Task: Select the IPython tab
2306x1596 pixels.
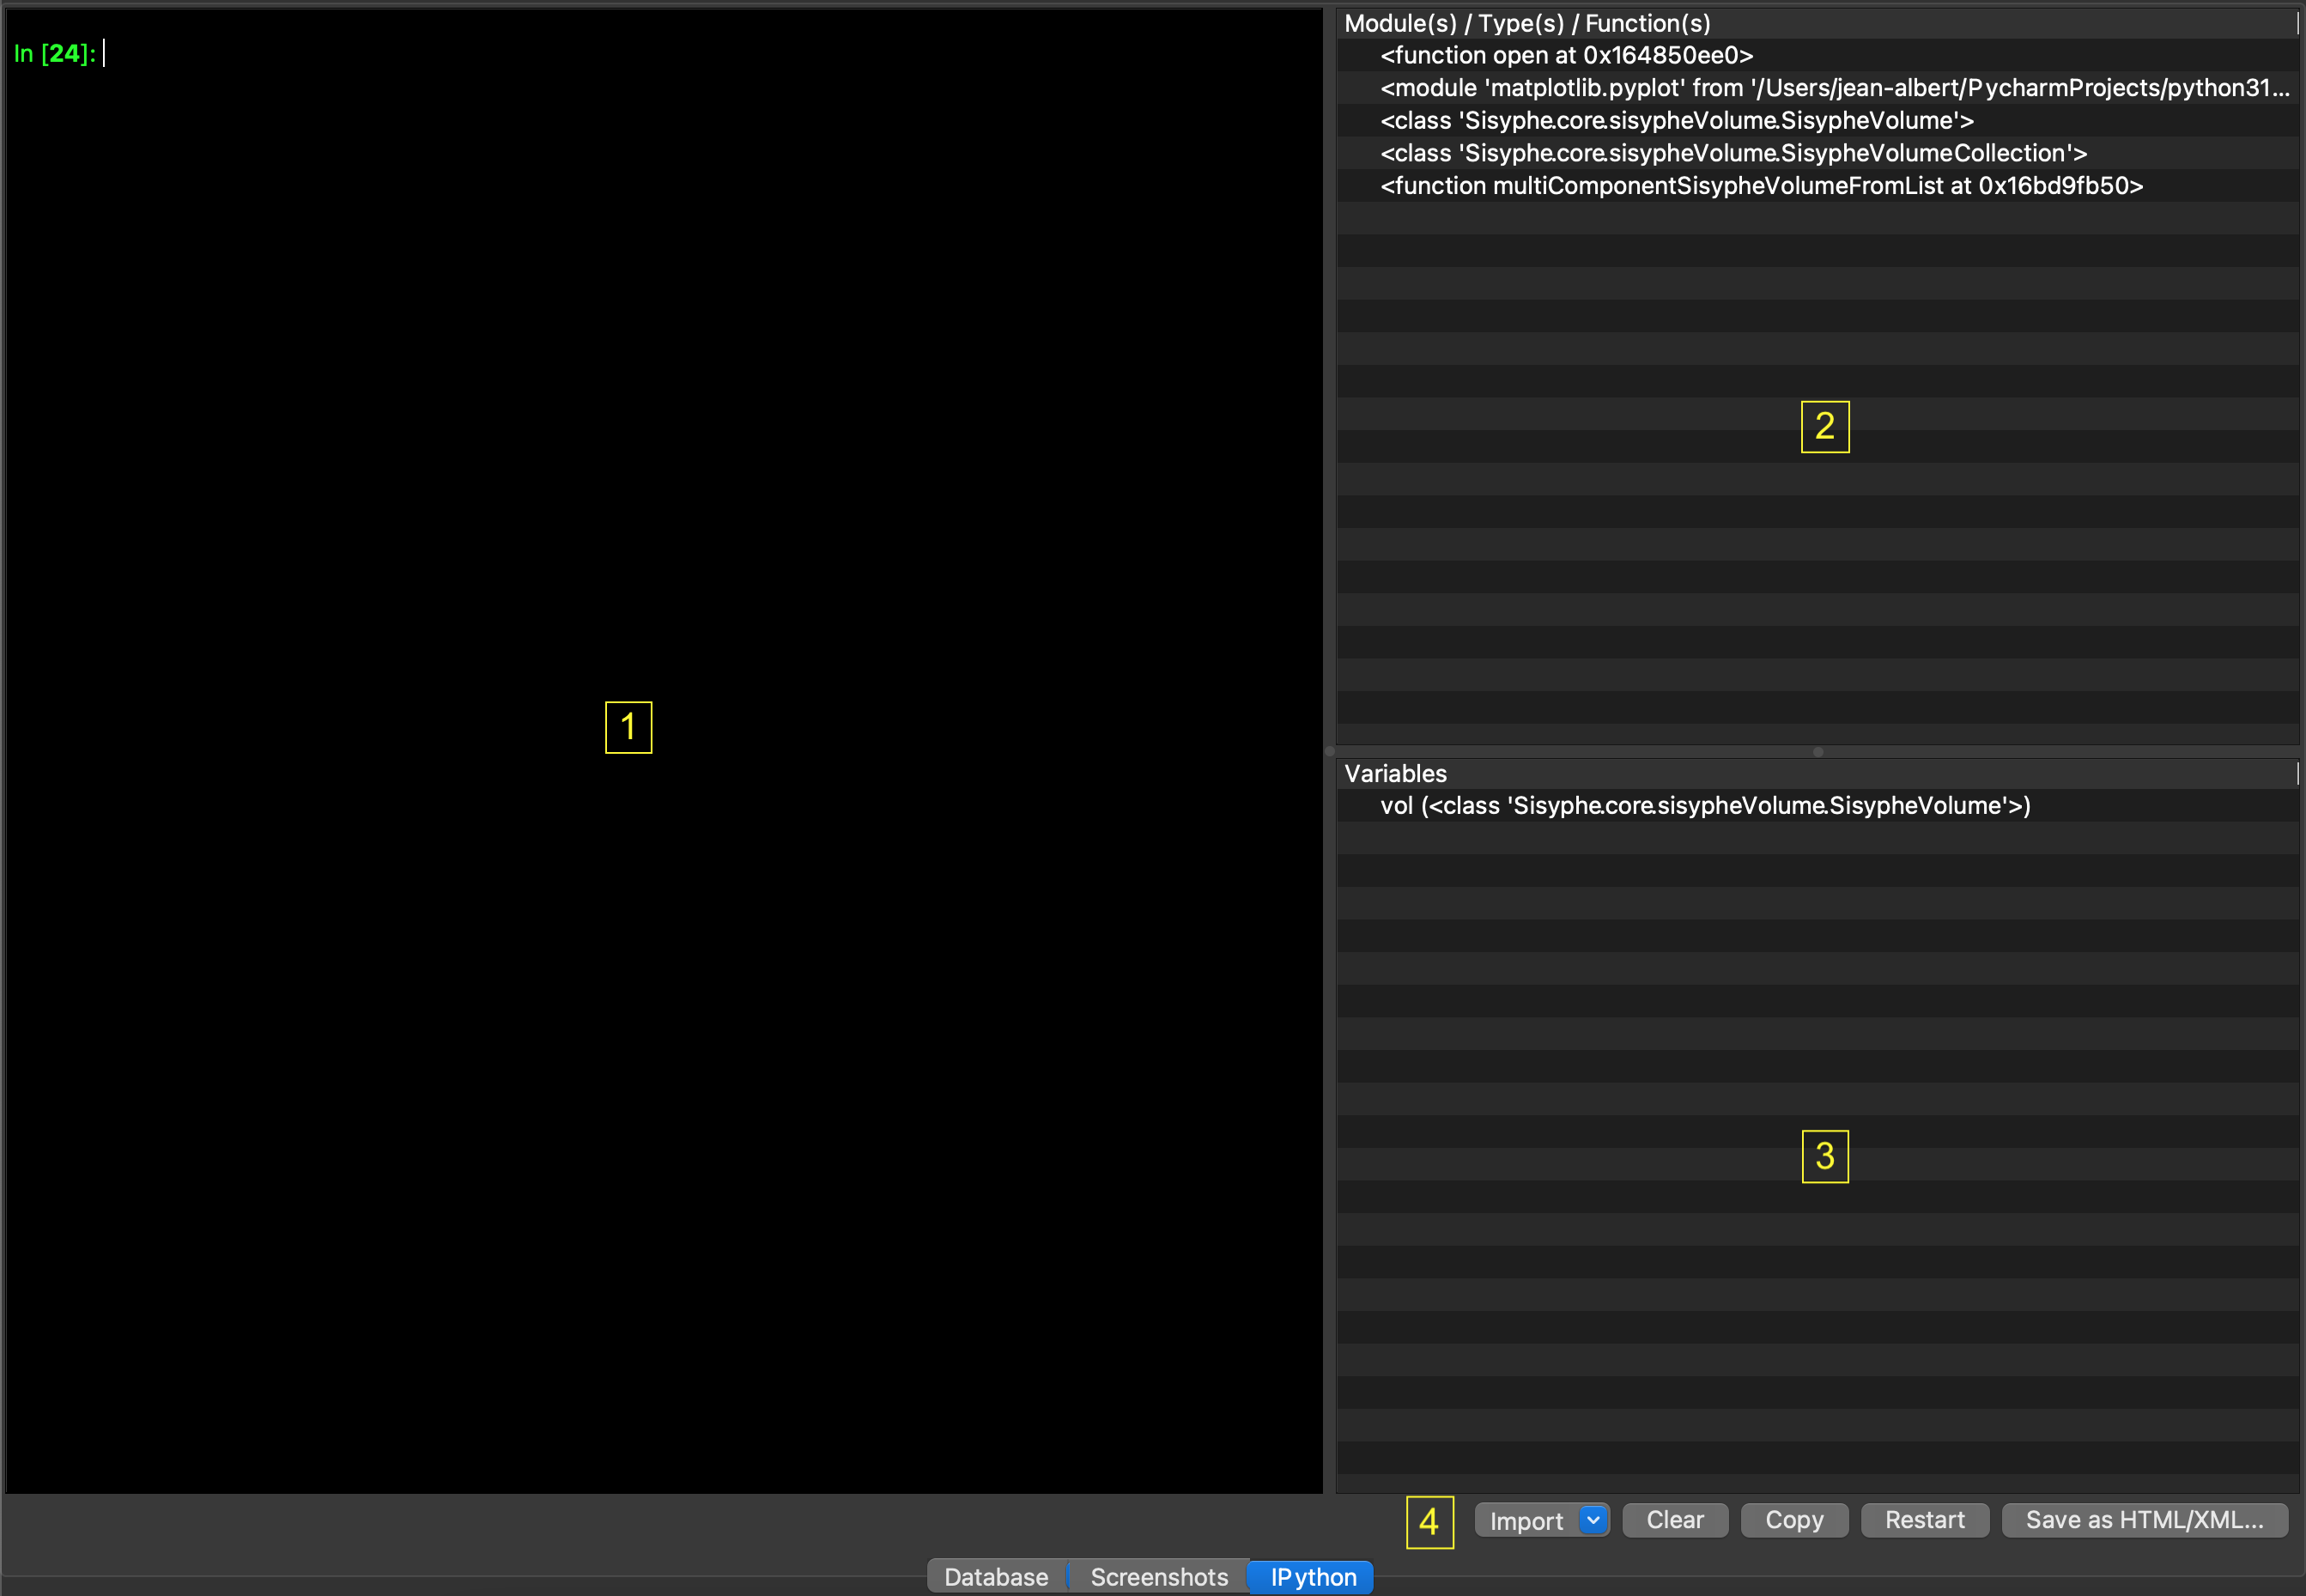Action: pos(1313,1577)
